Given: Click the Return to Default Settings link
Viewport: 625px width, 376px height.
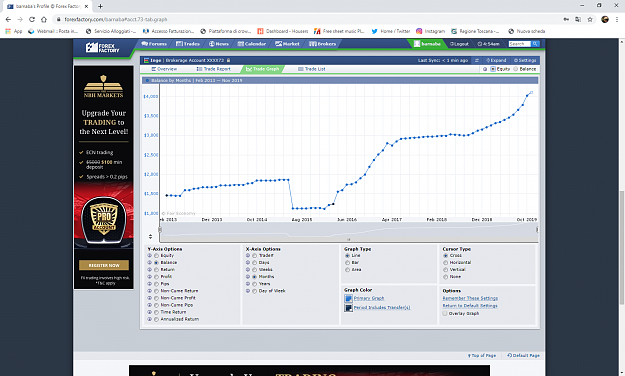Looking at the screenshot, I should pyautogui.click(x=470, y=306).
